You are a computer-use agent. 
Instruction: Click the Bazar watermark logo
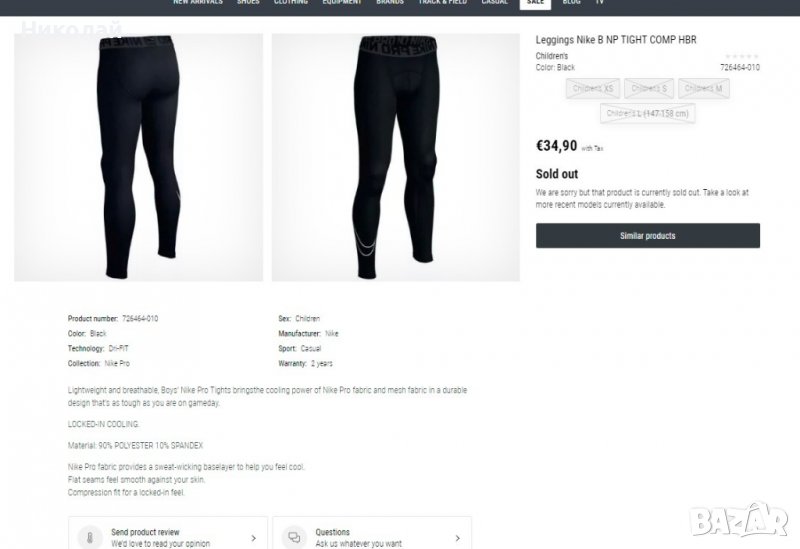738,520
